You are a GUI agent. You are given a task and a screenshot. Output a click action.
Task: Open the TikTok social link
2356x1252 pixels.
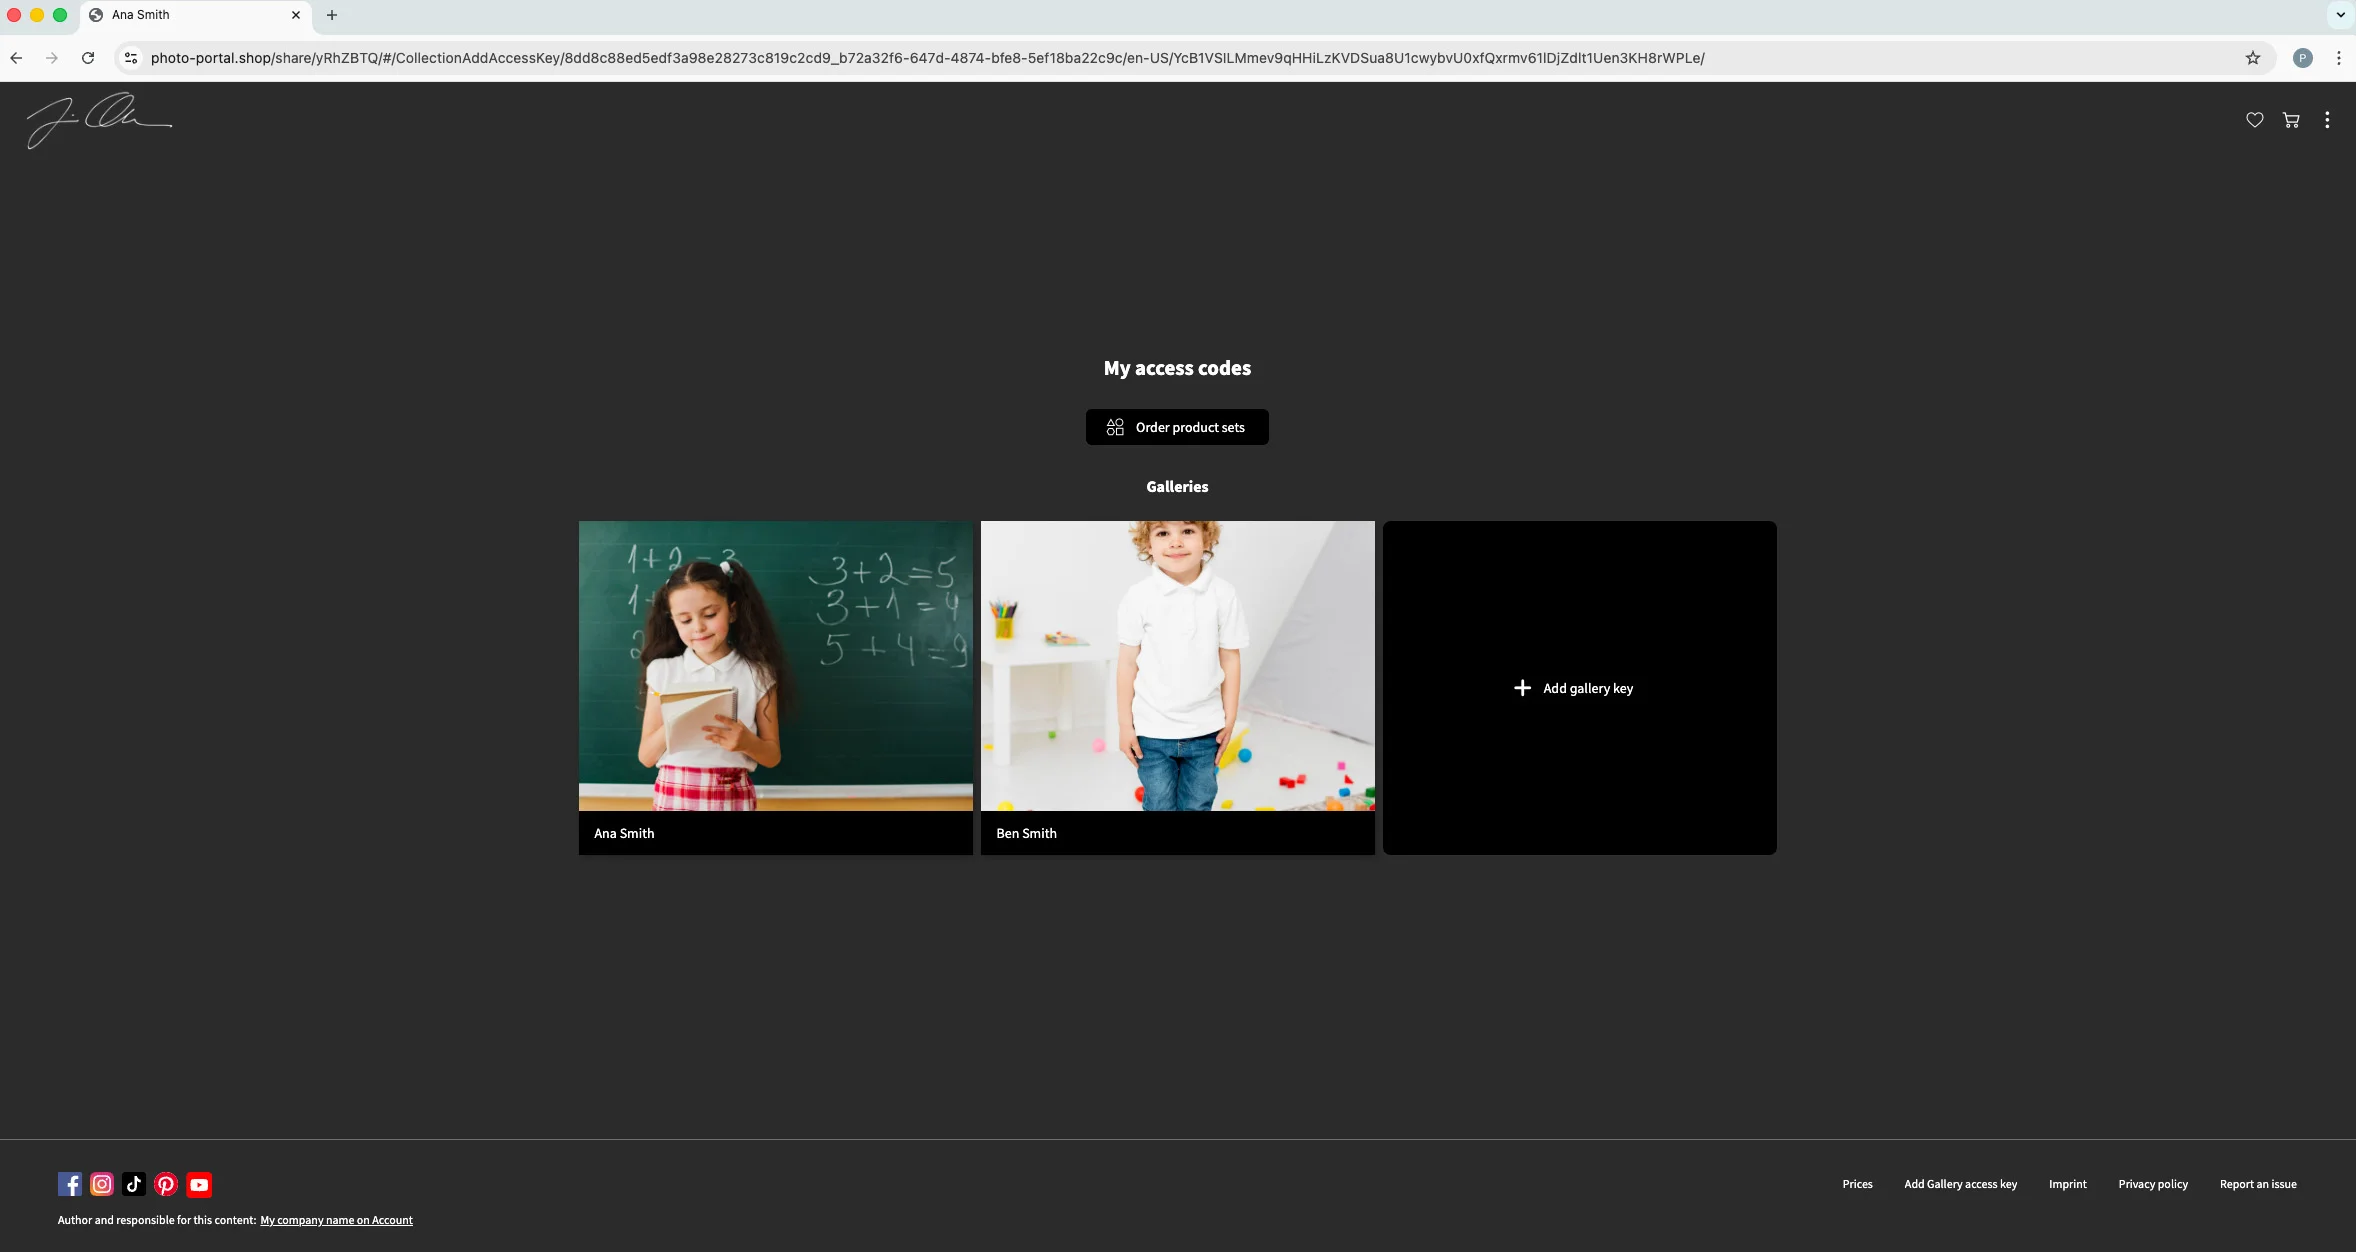tap(134, 1184)
